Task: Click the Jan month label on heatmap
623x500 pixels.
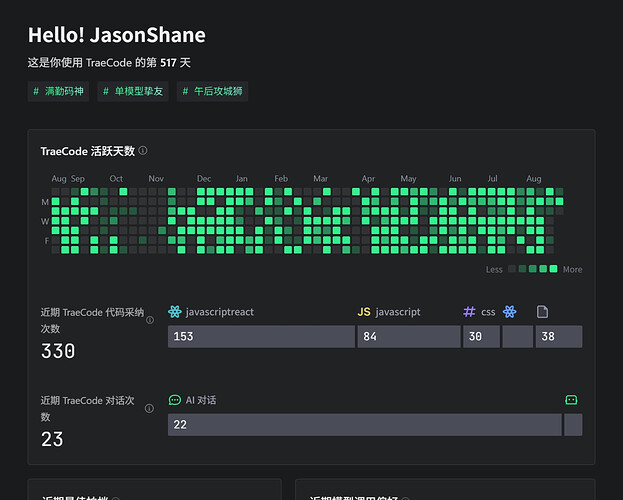Action: [242, 179]
